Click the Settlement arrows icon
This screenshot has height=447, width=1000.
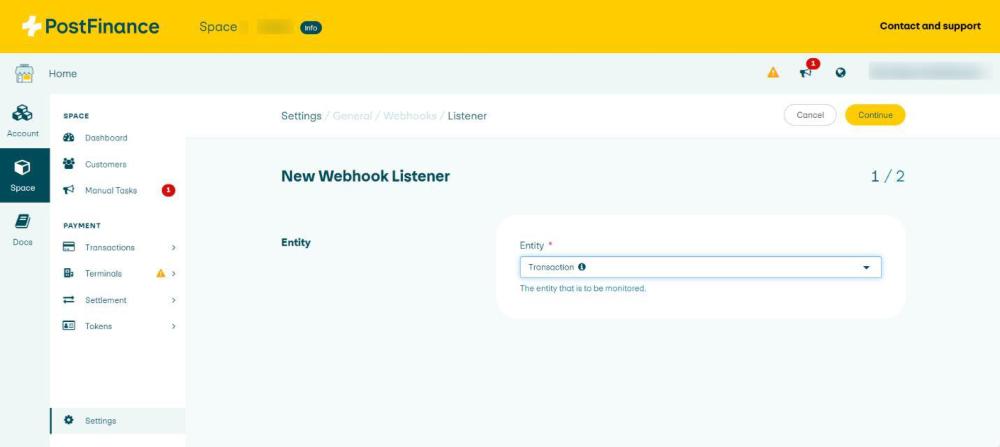click(69, 300)
